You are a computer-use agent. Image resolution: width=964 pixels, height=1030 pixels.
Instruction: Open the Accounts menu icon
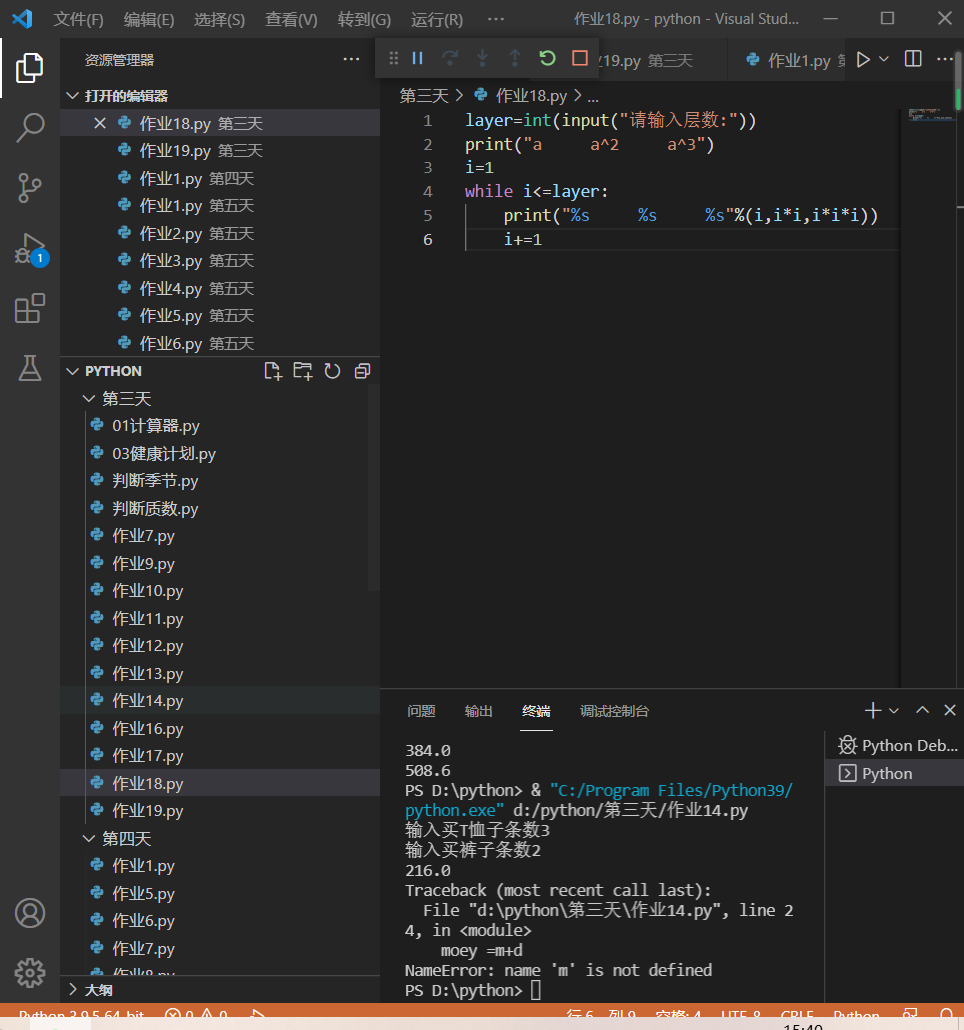click(x=30, y=913)
